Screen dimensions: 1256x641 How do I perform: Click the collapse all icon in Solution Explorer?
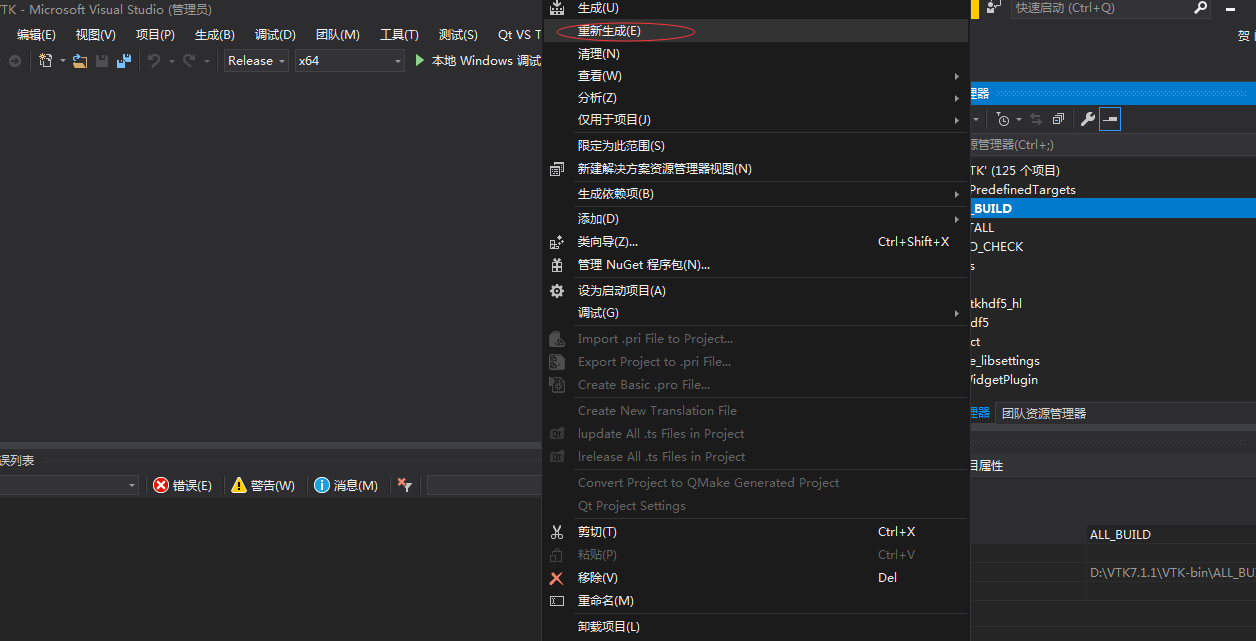(1058, 118)
